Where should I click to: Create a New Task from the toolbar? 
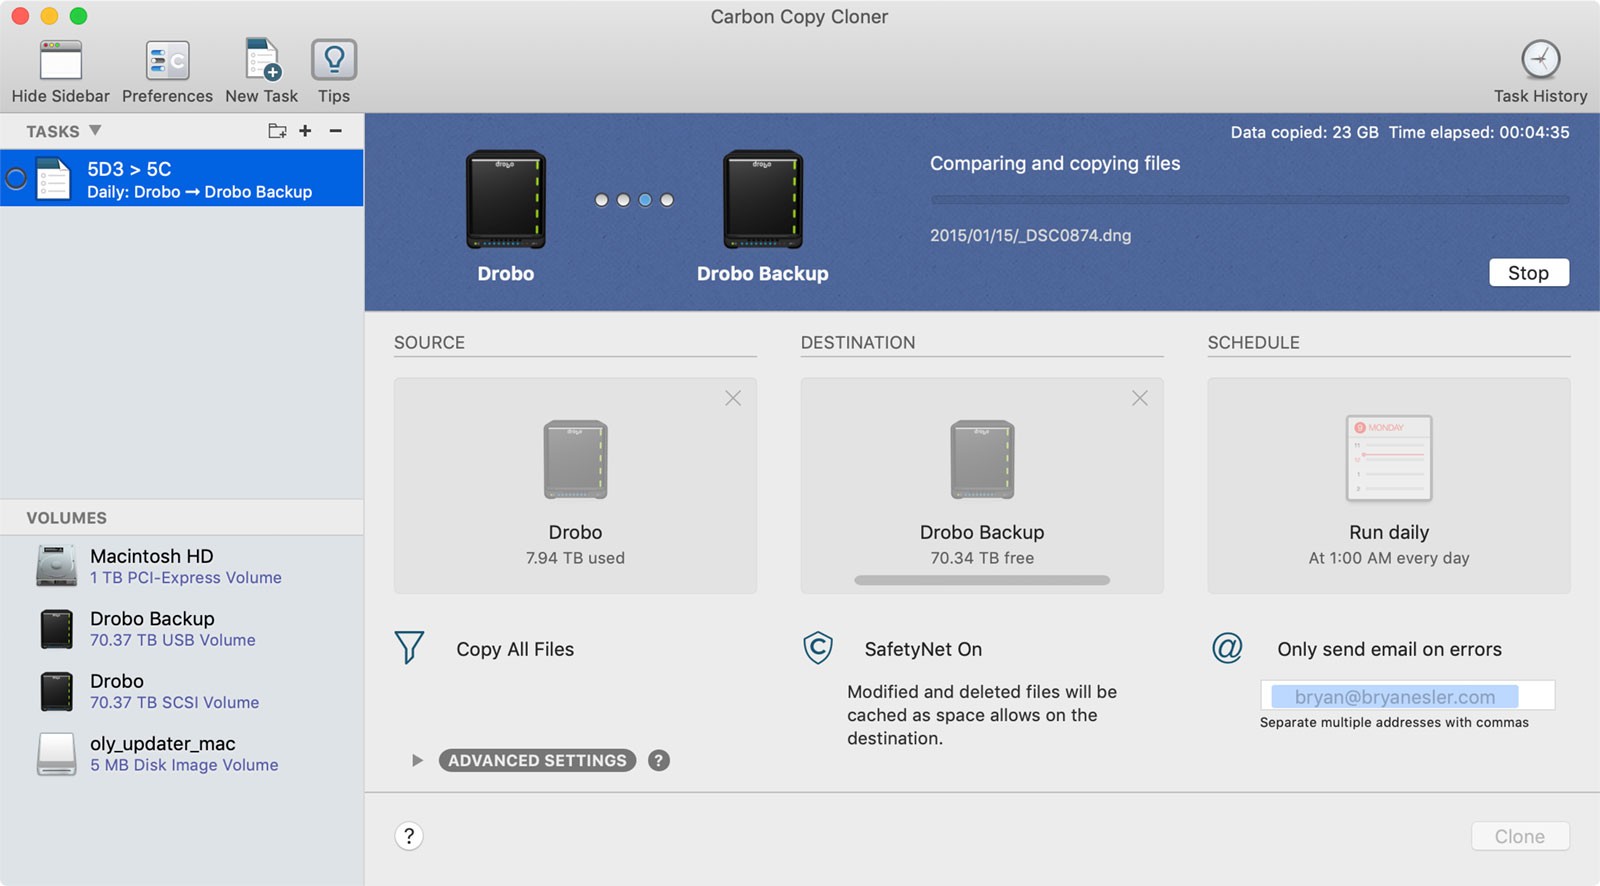pos(262,61)
